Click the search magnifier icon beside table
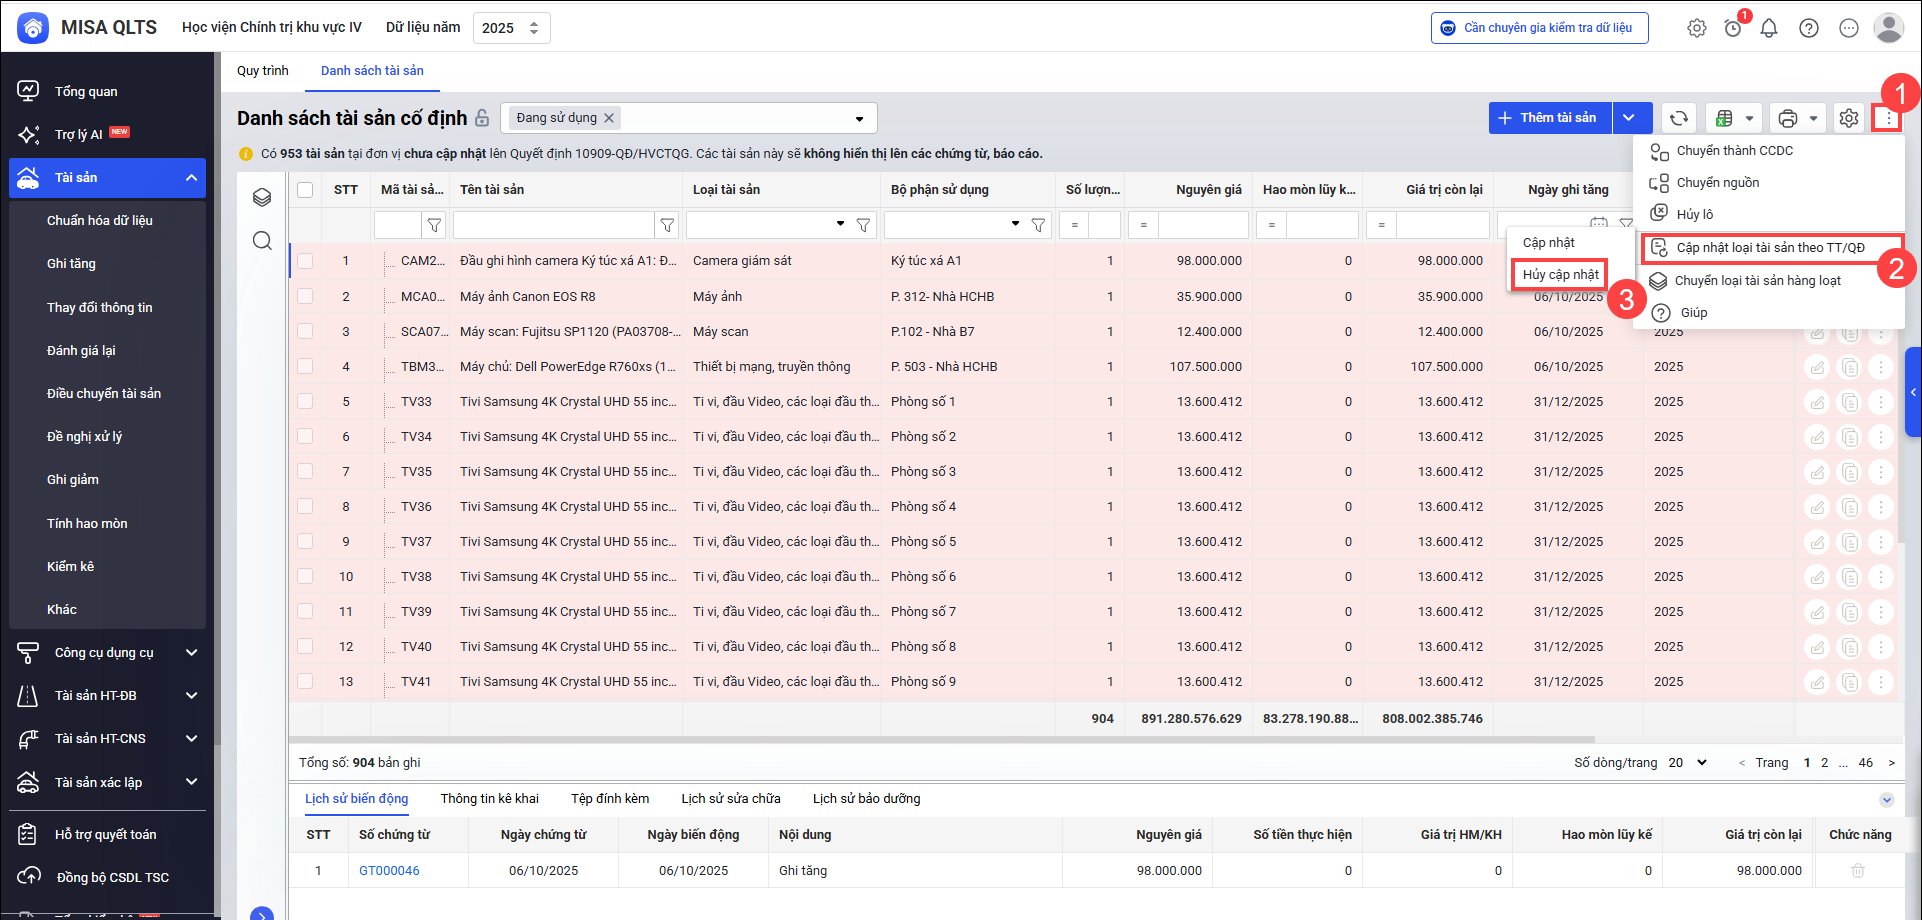Image resolution: width=1922 pixels, height=920 pixels. (x=262, y=241)
